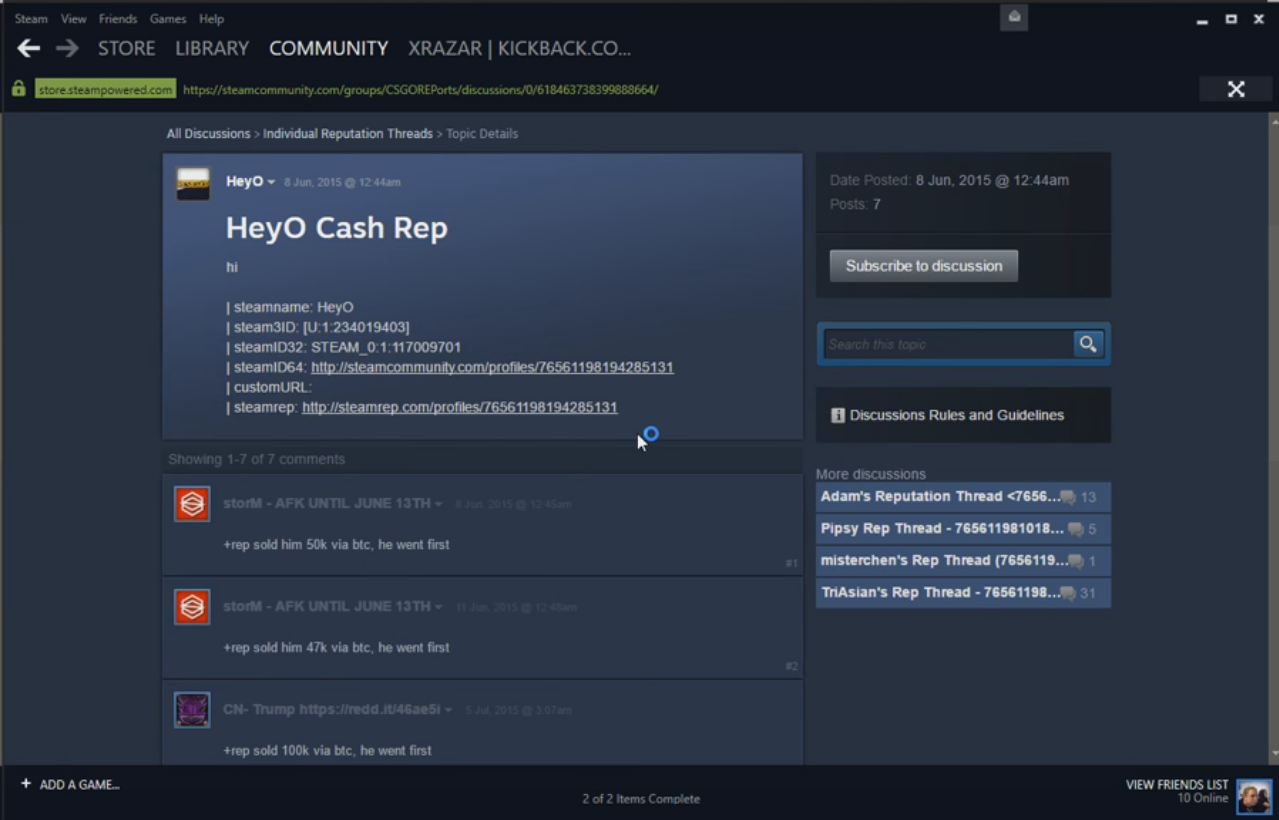Open the notifications inbox icon
The image size is (1279, 820).
pyautogui.click(x=1014, y=17)
